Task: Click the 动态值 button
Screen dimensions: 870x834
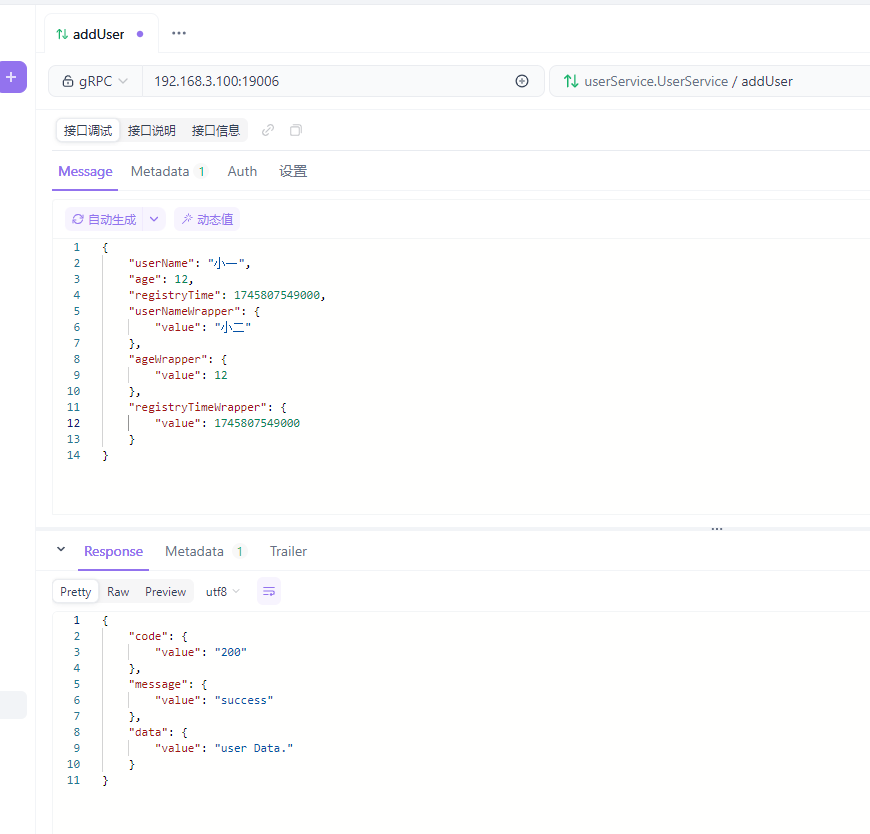Action: pyautogui.click(x=207, y=220)
